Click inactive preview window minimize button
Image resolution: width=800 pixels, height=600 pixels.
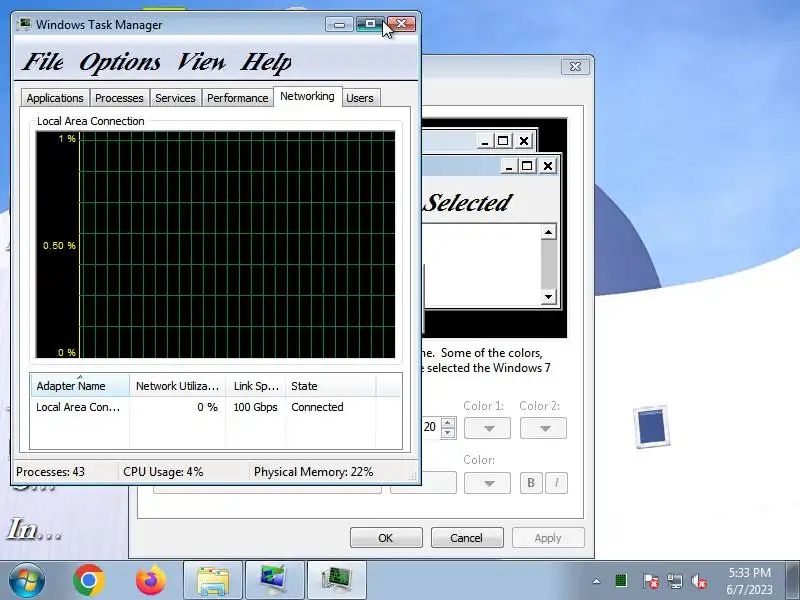(485, 141)
